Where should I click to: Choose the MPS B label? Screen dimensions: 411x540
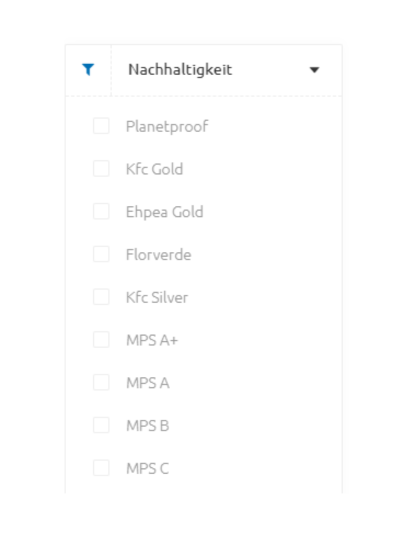148,426
